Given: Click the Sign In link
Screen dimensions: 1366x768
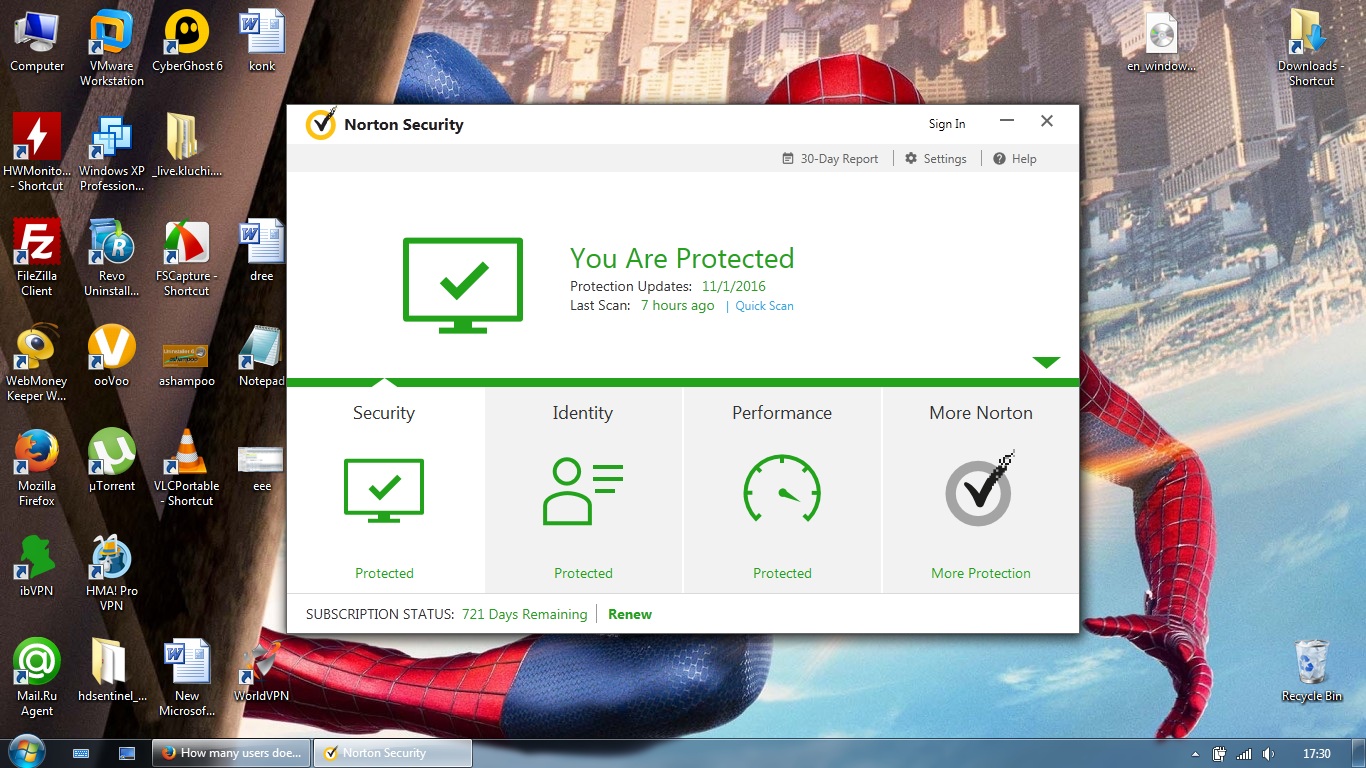Looking at the screenshot, I should tap(947, 124).
